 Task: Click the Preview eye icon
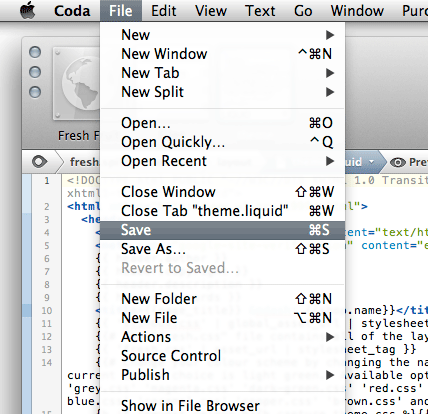(398, 162)
